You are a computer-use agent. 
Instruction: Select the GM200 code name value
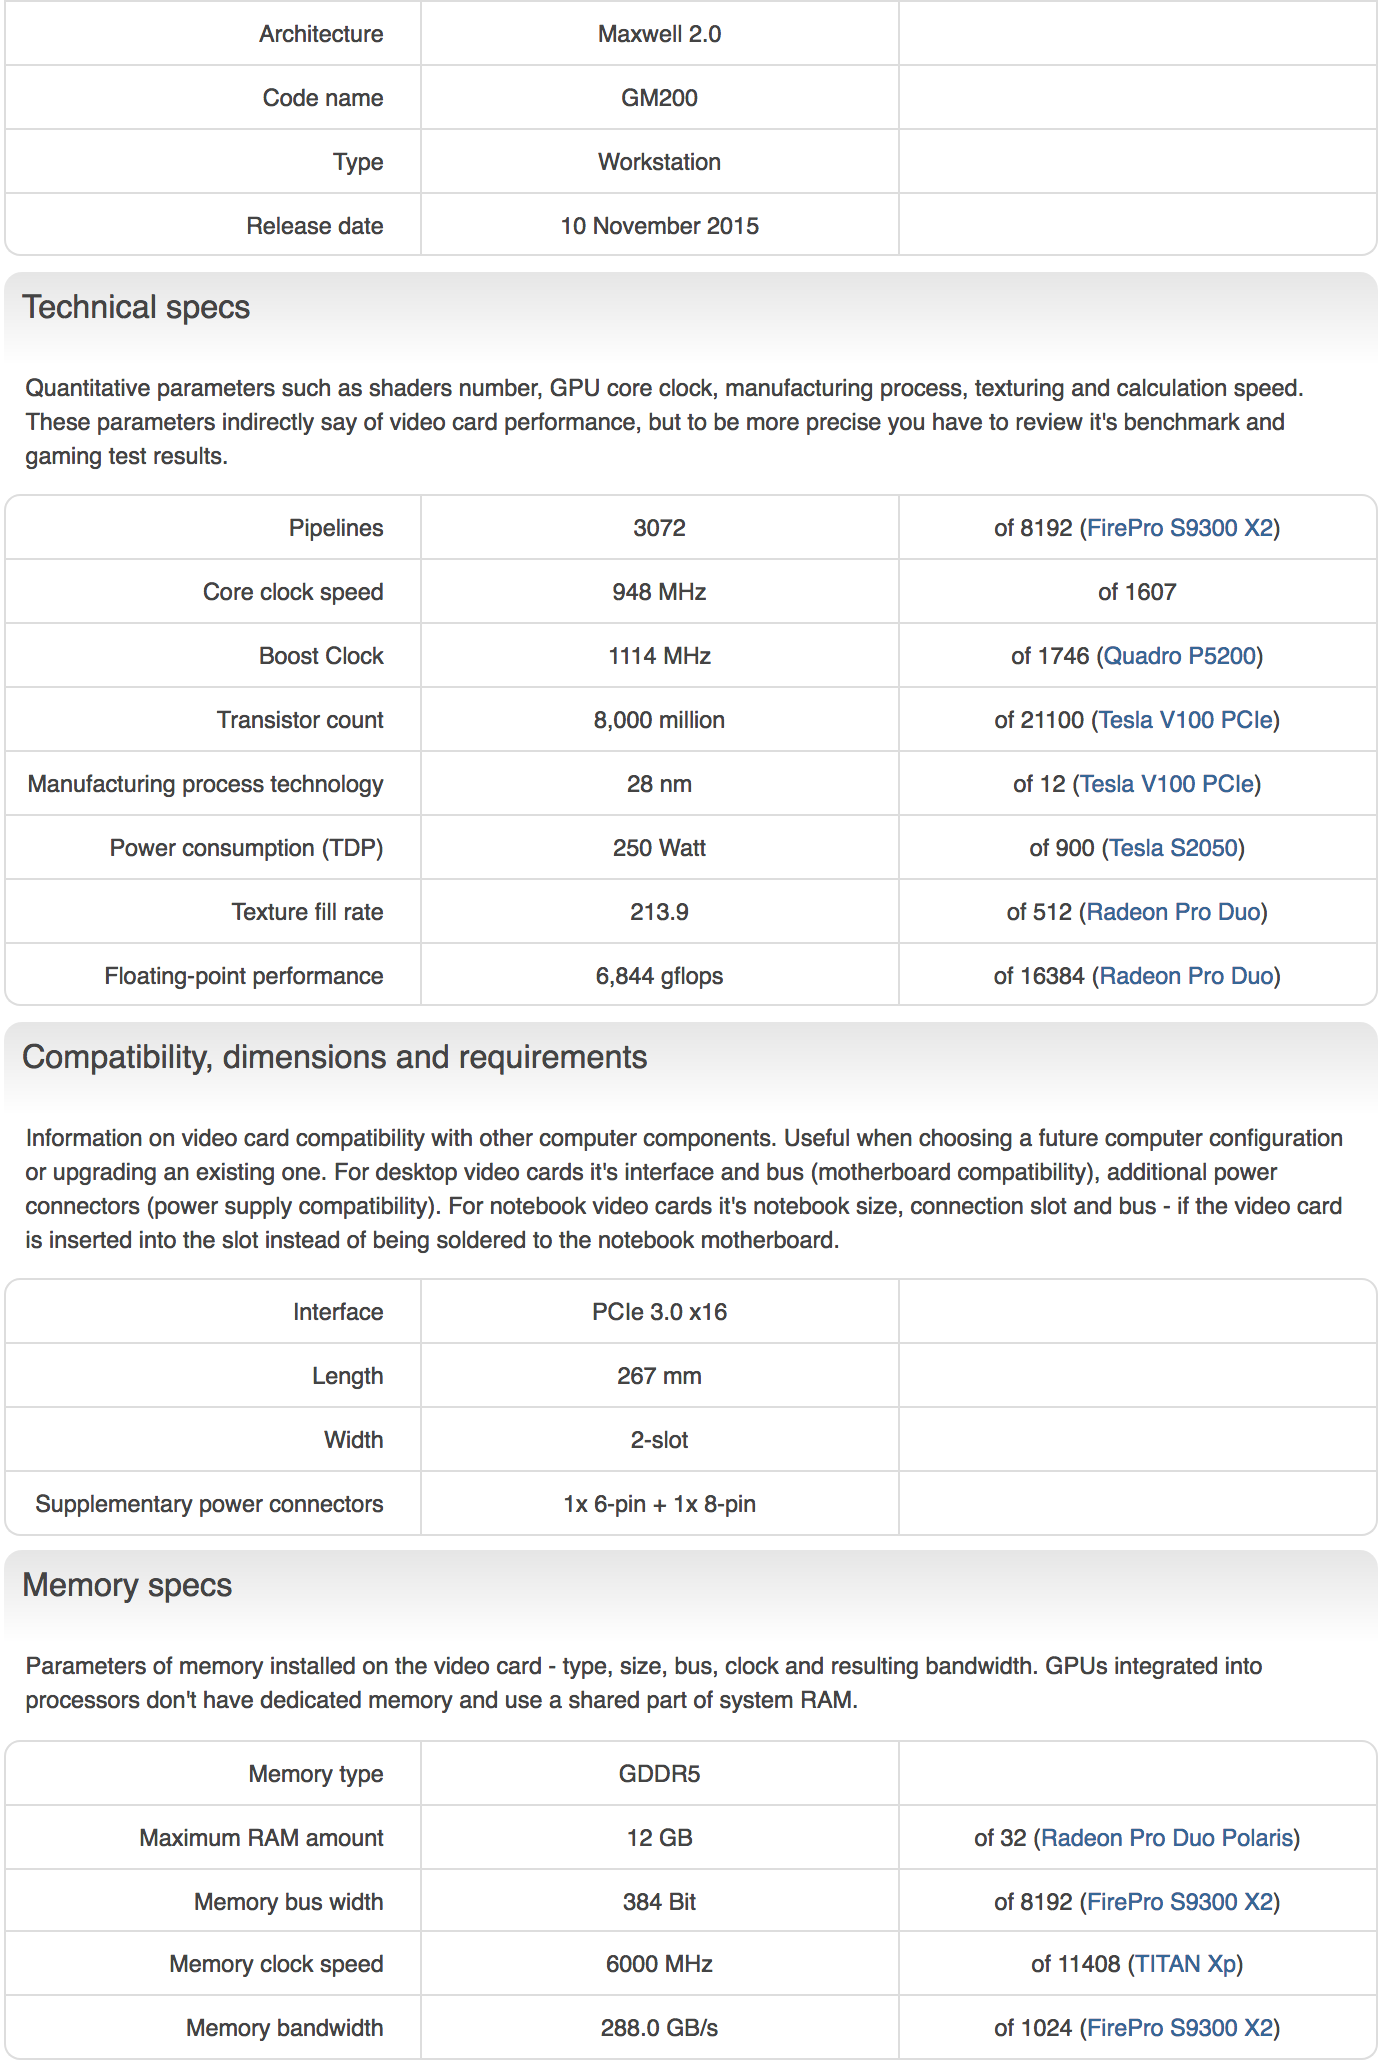[660, 98]
